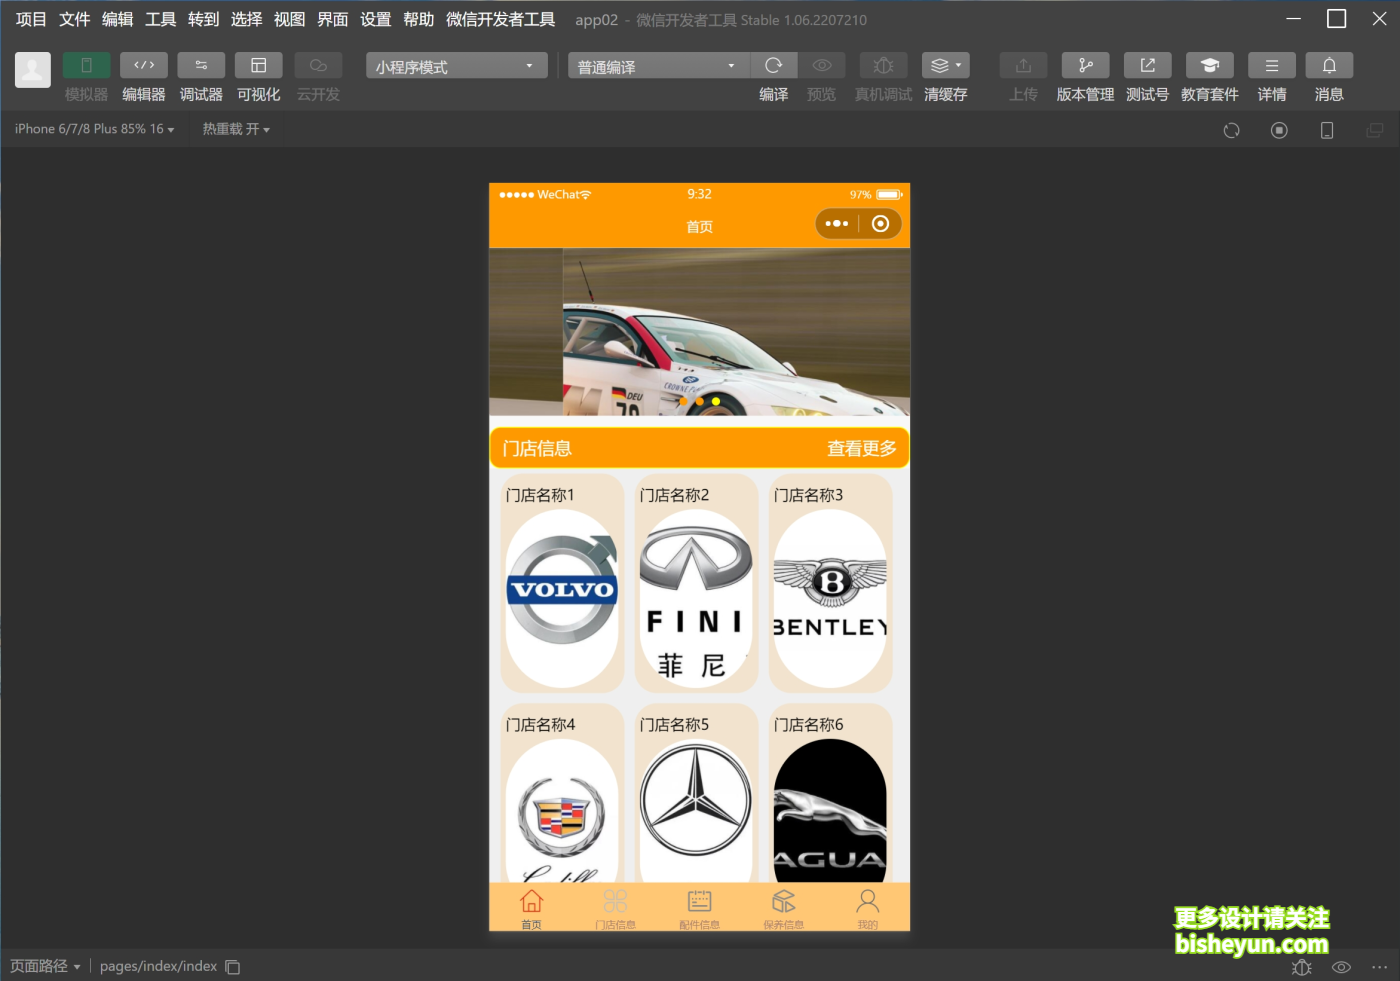Screen dimensions: 1400x981
Task: Click the mini program three-dots menu button
Action: (x=837, y=224)
